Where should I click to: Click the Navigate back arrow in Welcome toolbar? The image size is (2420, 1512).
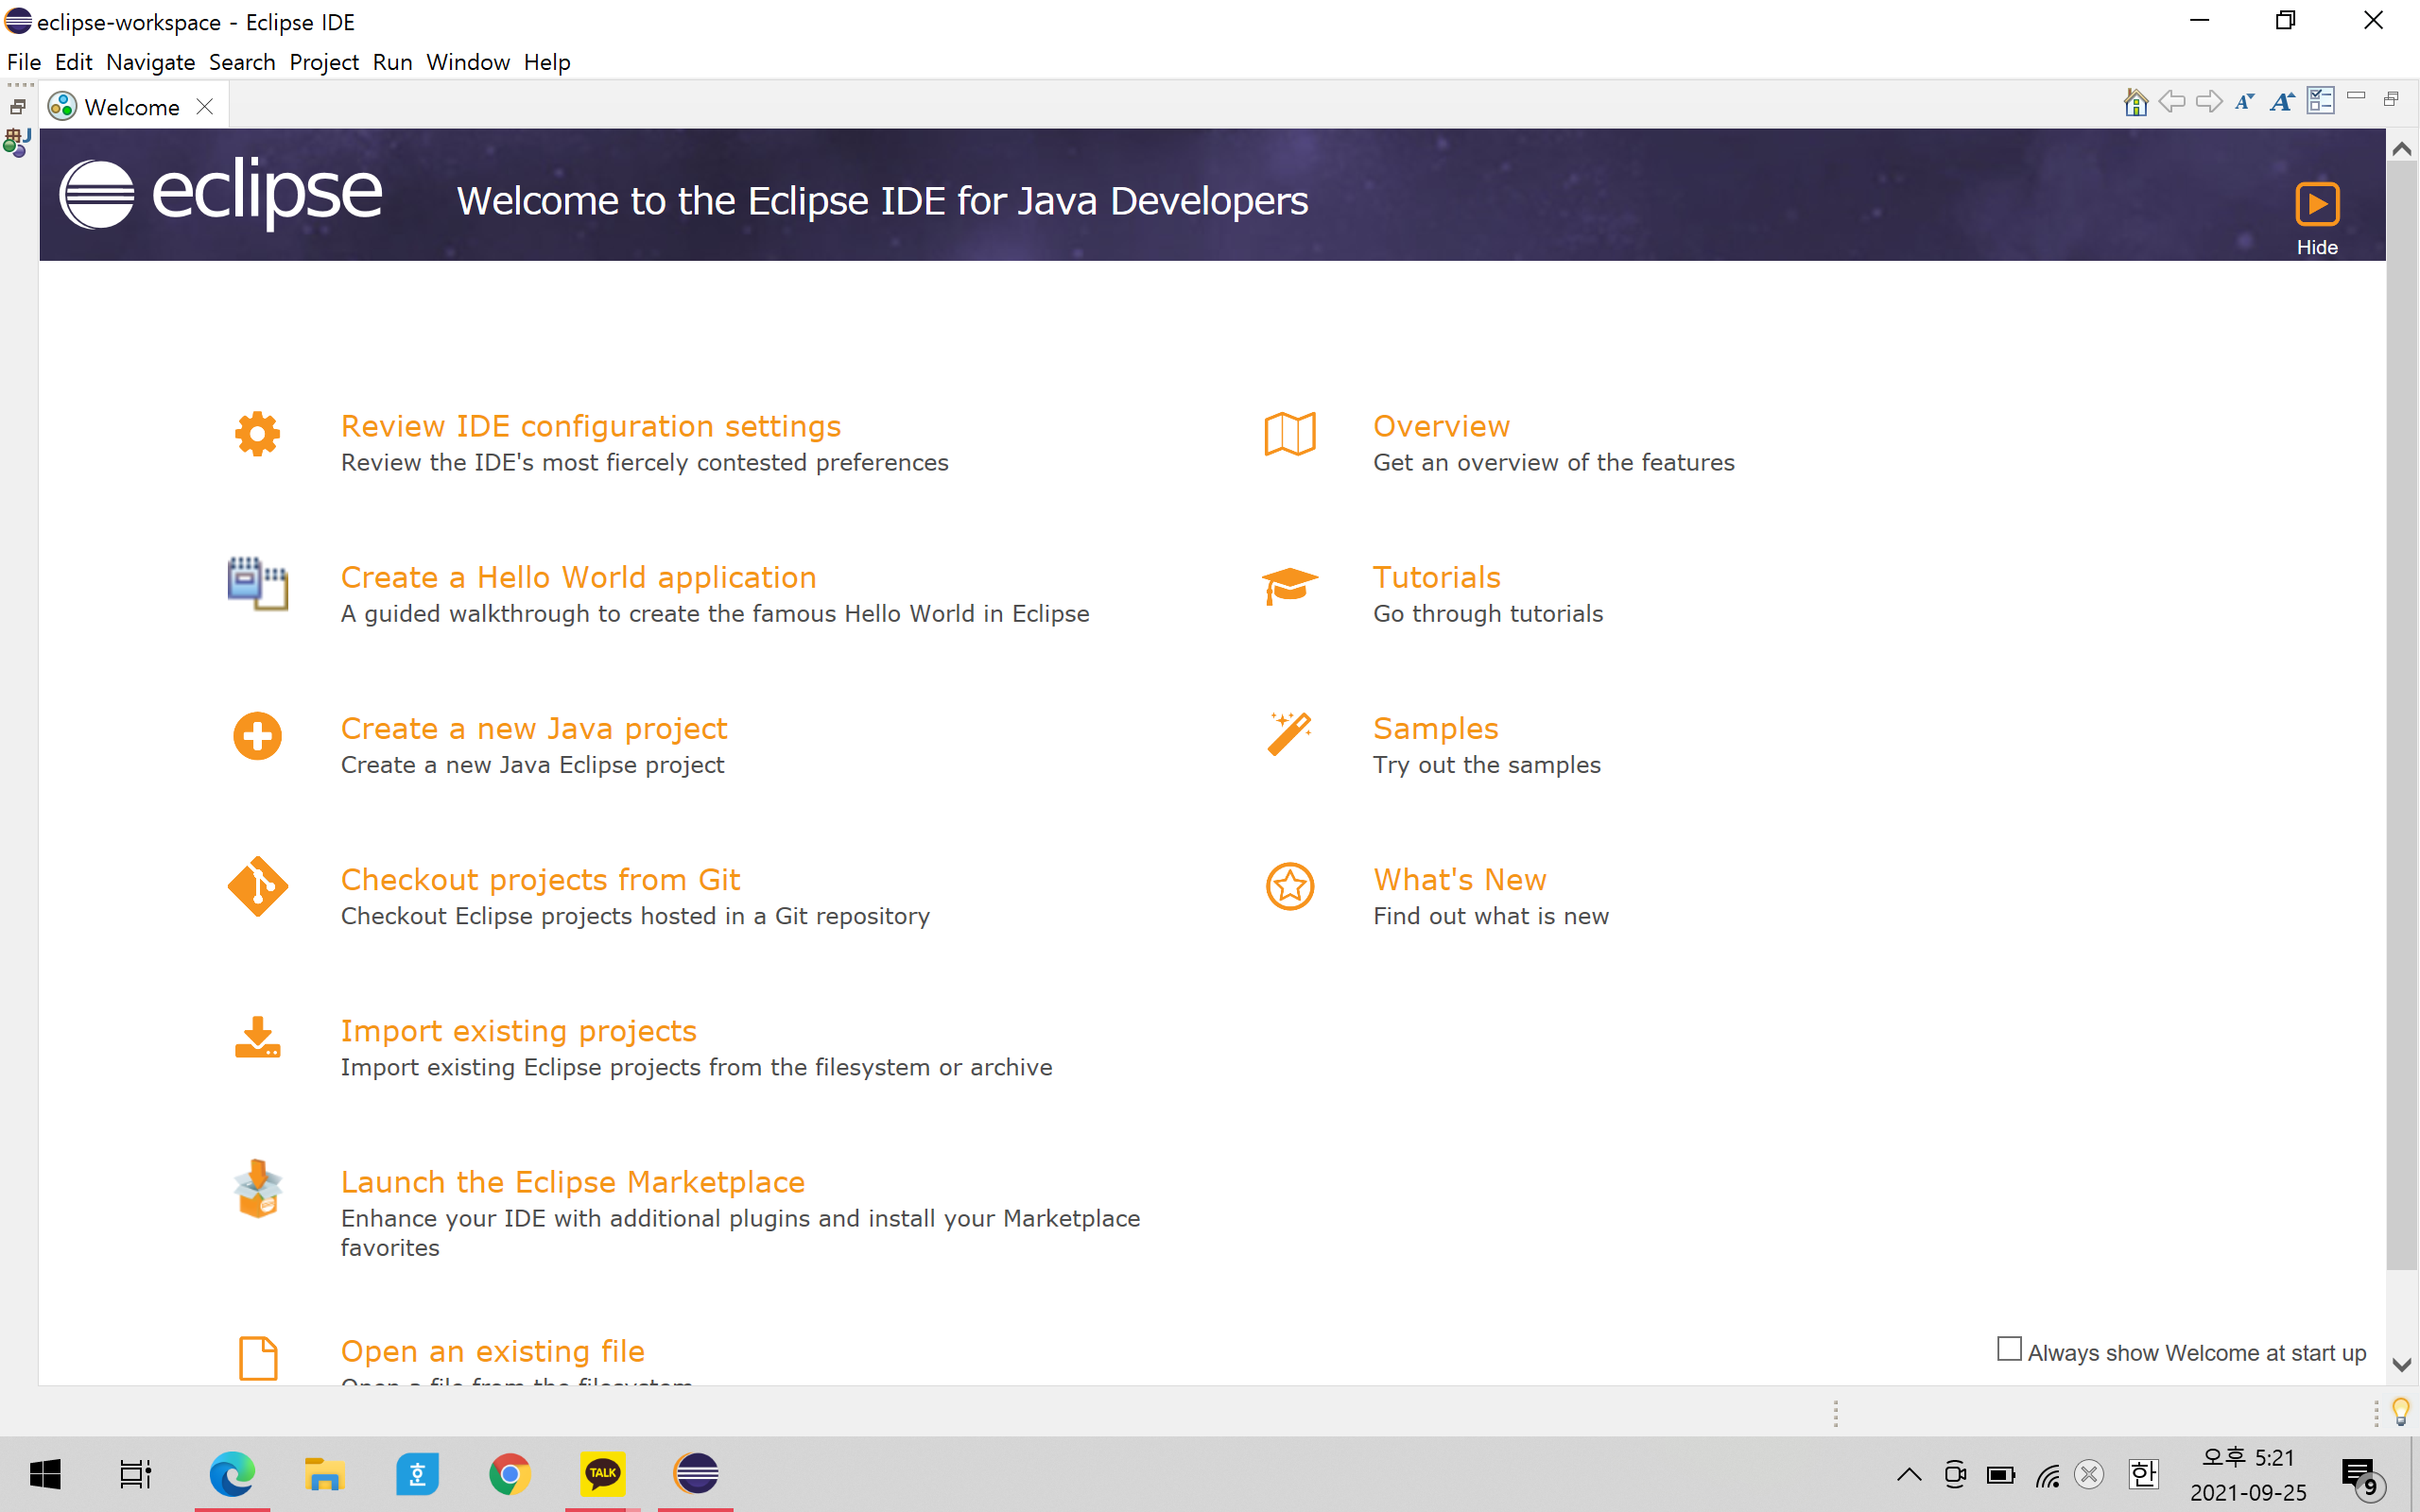coord(2171,102)
